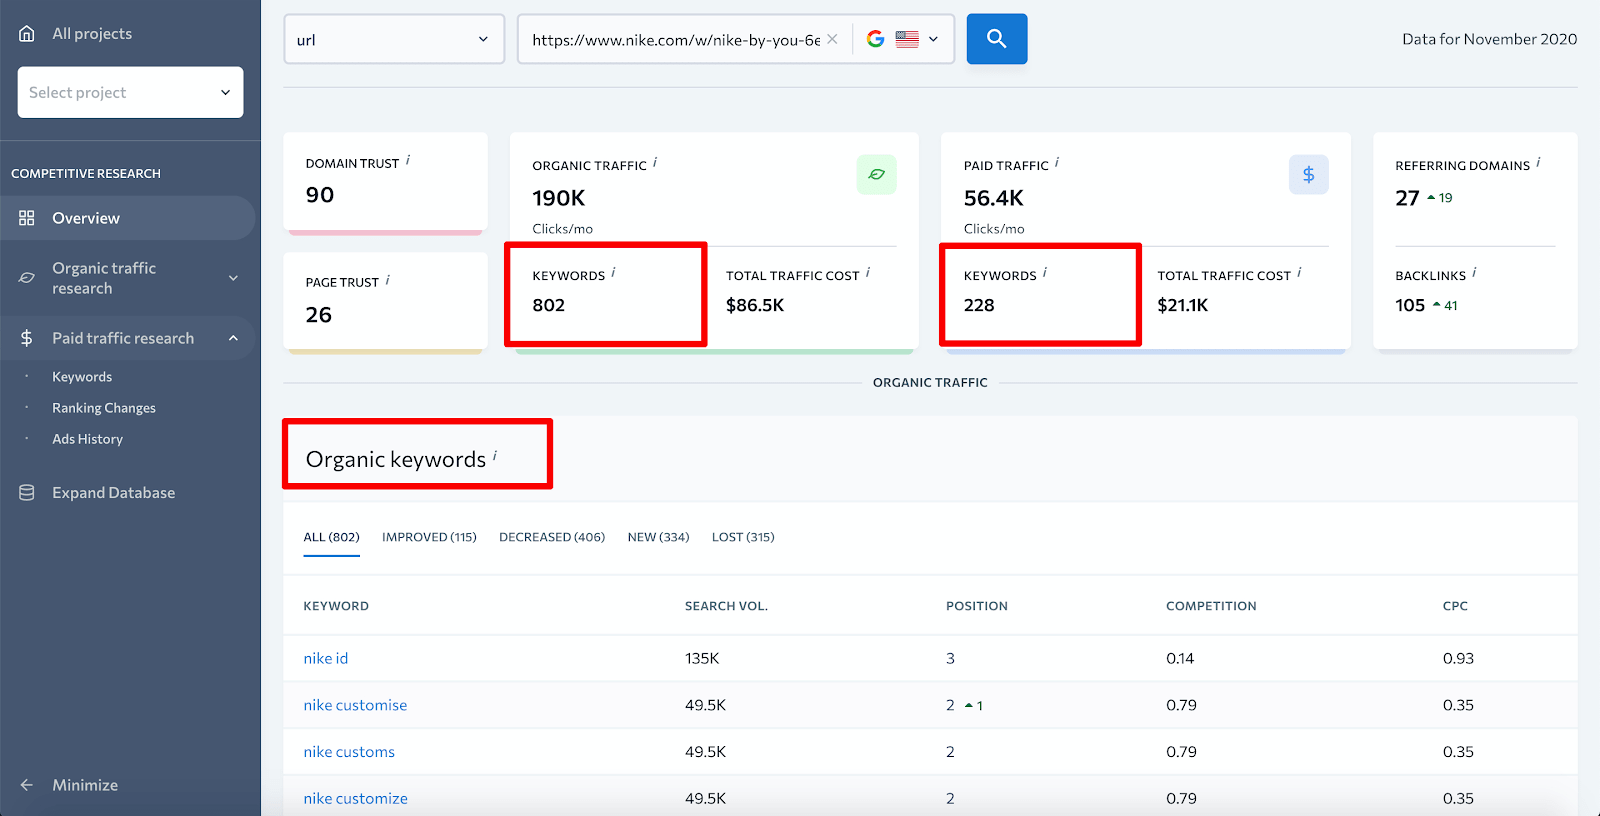Click Backlinks info icon

point(1474,272)
